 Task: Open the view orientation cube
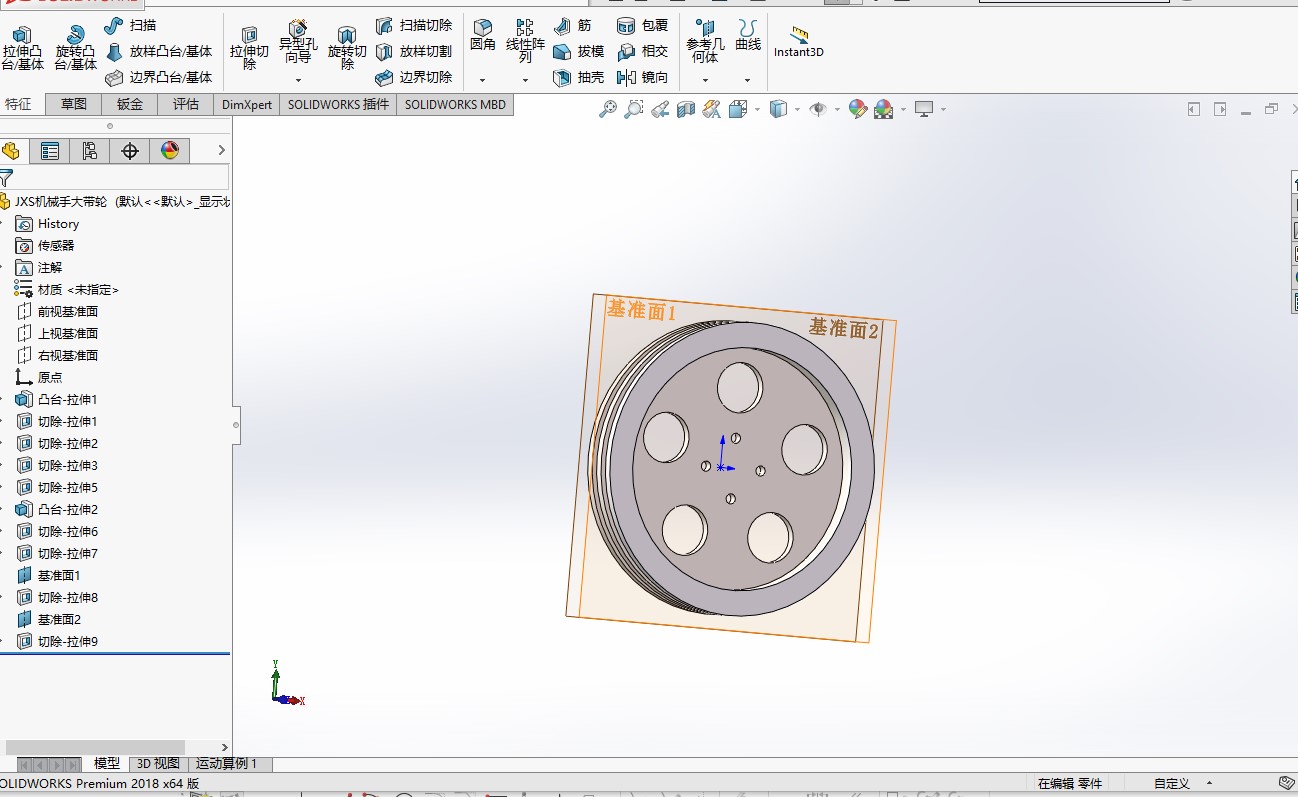[x=738, y=110]
